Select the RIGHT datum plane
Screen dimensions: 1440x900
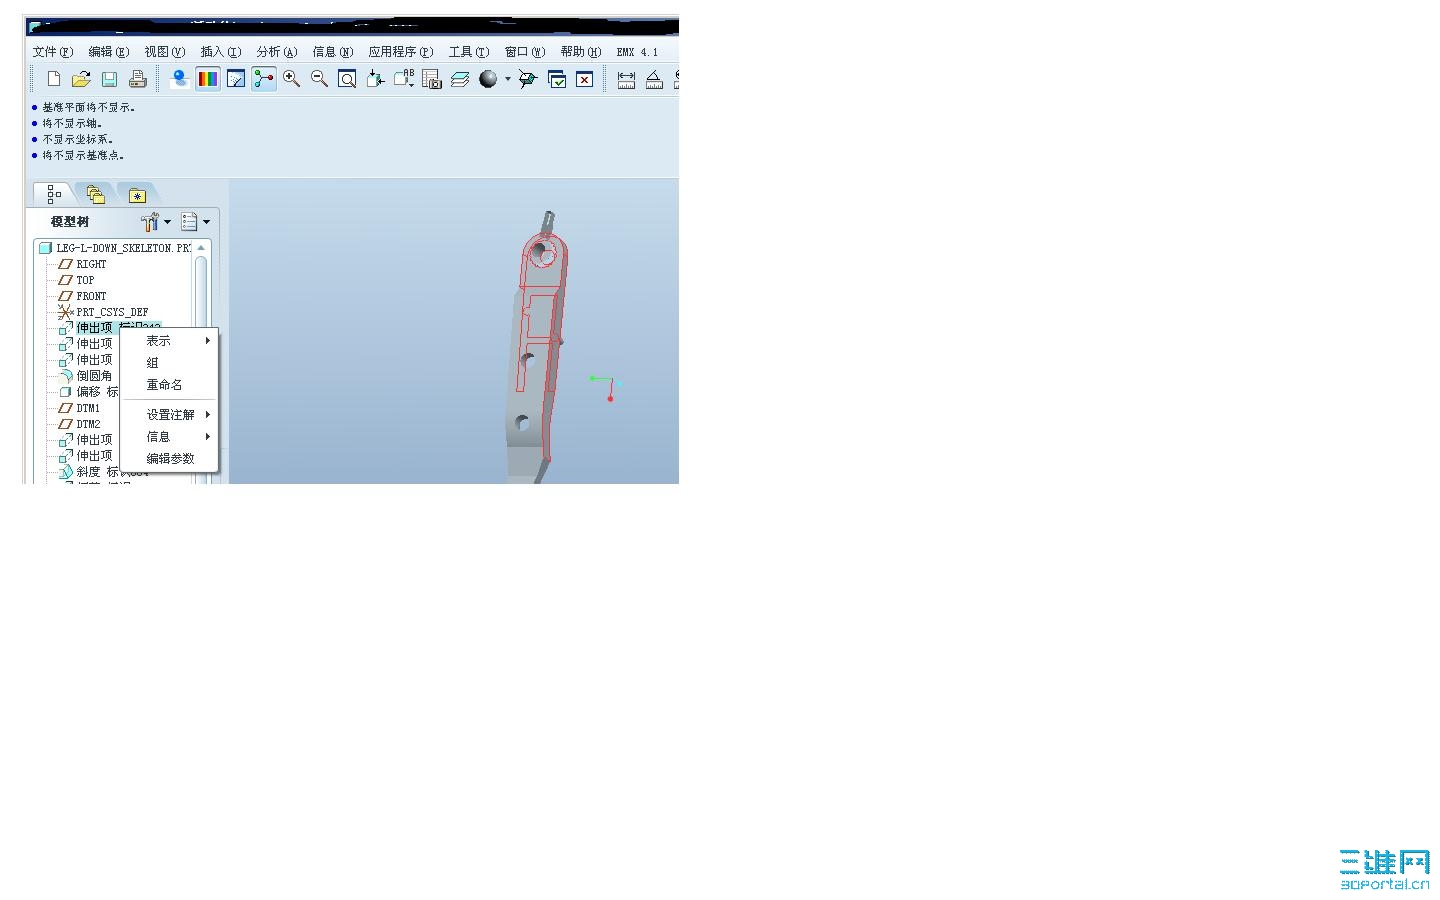(x=83, y=264)
